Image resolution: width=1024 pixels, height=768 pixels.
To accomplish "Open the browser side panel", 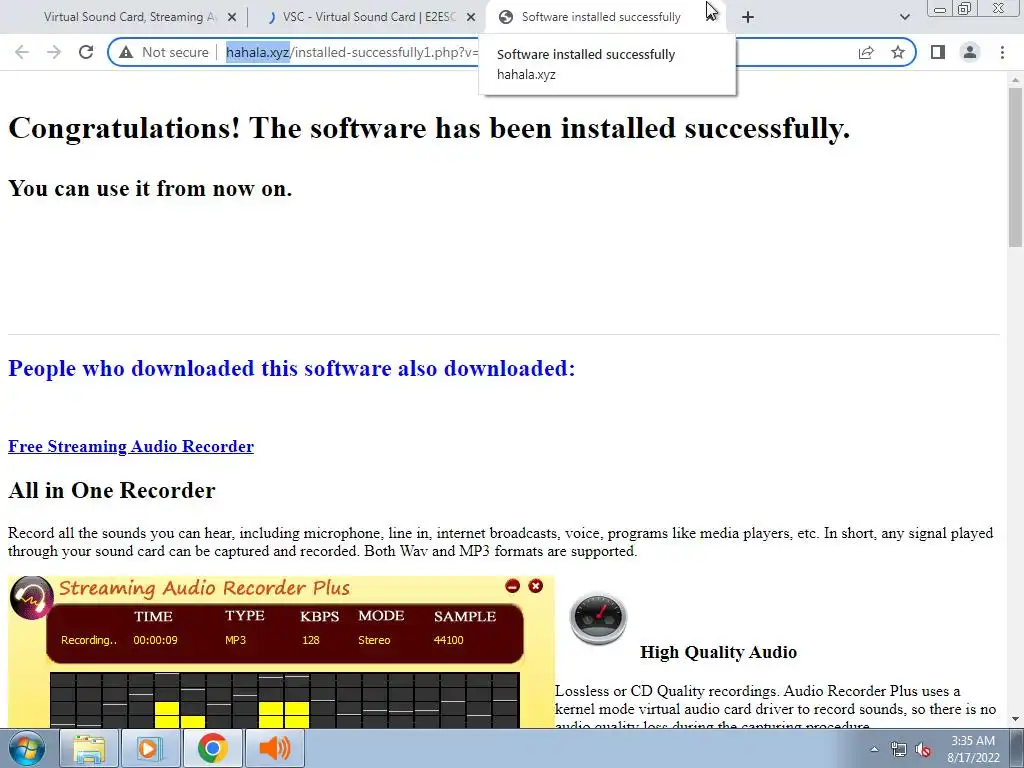I will click(938, 52).
